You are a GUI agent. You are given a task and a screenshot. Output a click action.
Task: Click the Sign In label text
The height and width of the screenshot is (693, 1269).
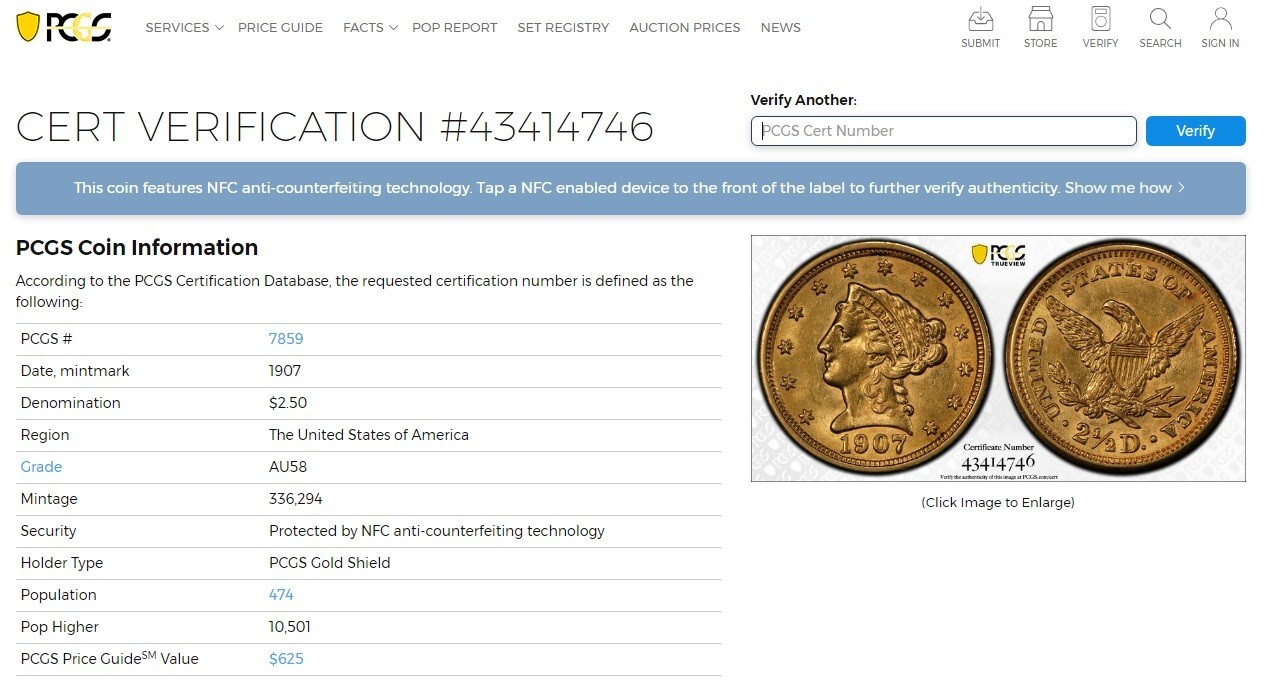[x=1220, y=43]
